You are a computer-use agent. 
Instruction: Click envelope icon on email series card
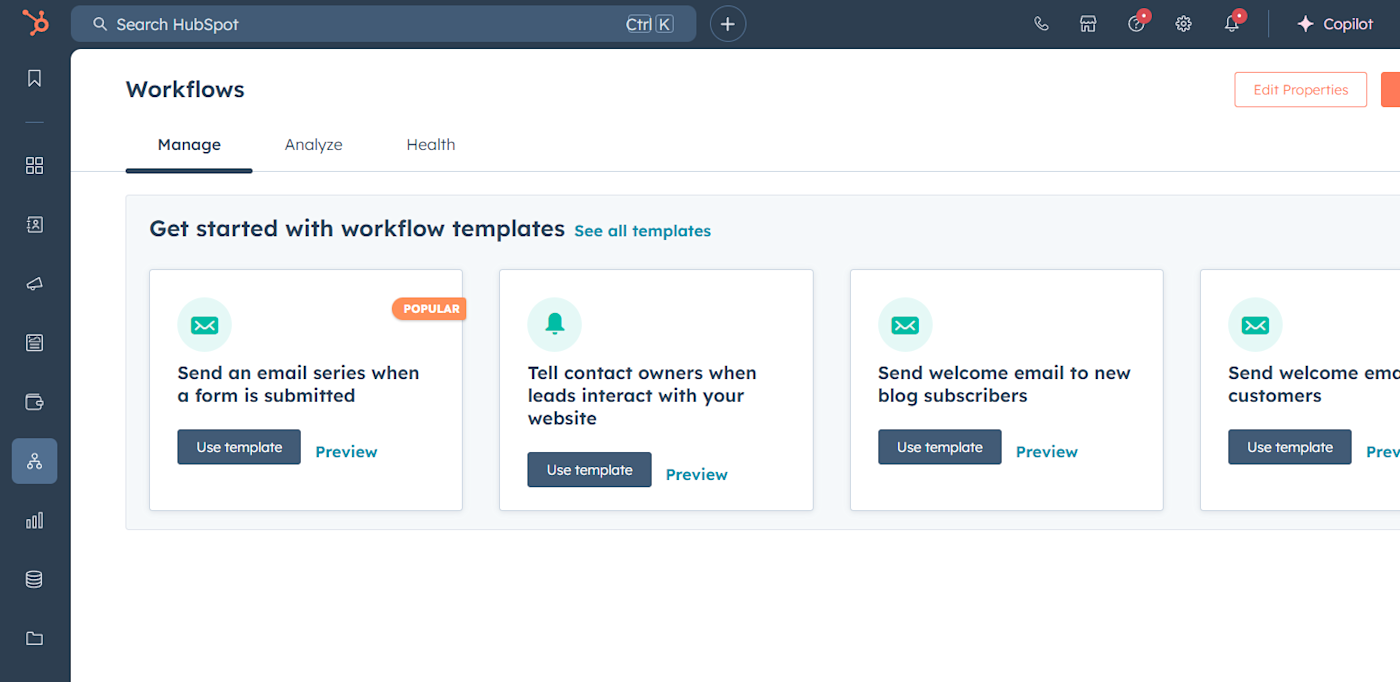pos(204,325)
